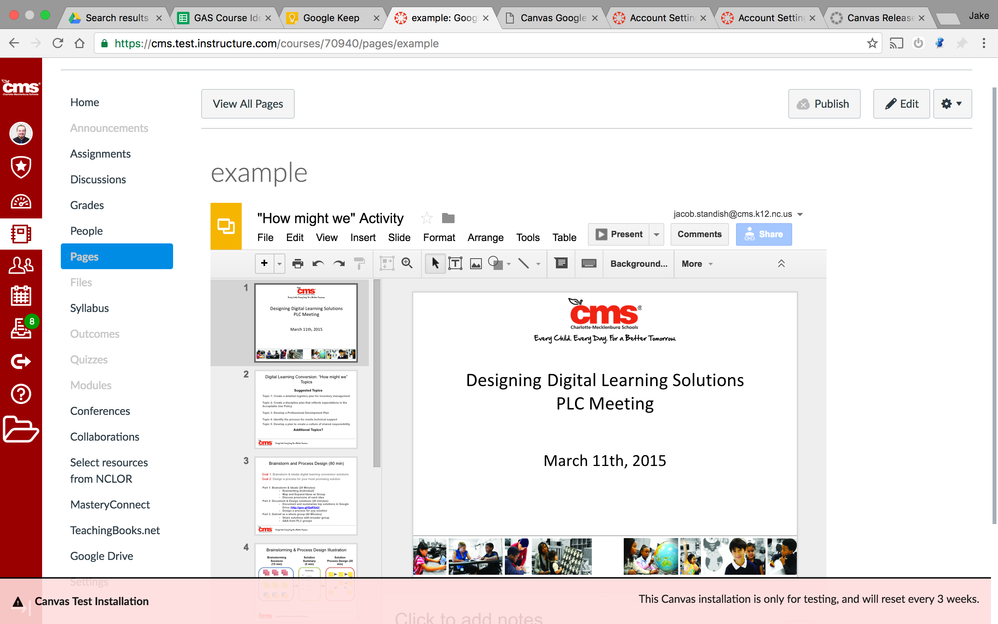Collapse the Slides menus with double chevron
The width and height of the screenshot is (998, 624).
click(781, 264)
